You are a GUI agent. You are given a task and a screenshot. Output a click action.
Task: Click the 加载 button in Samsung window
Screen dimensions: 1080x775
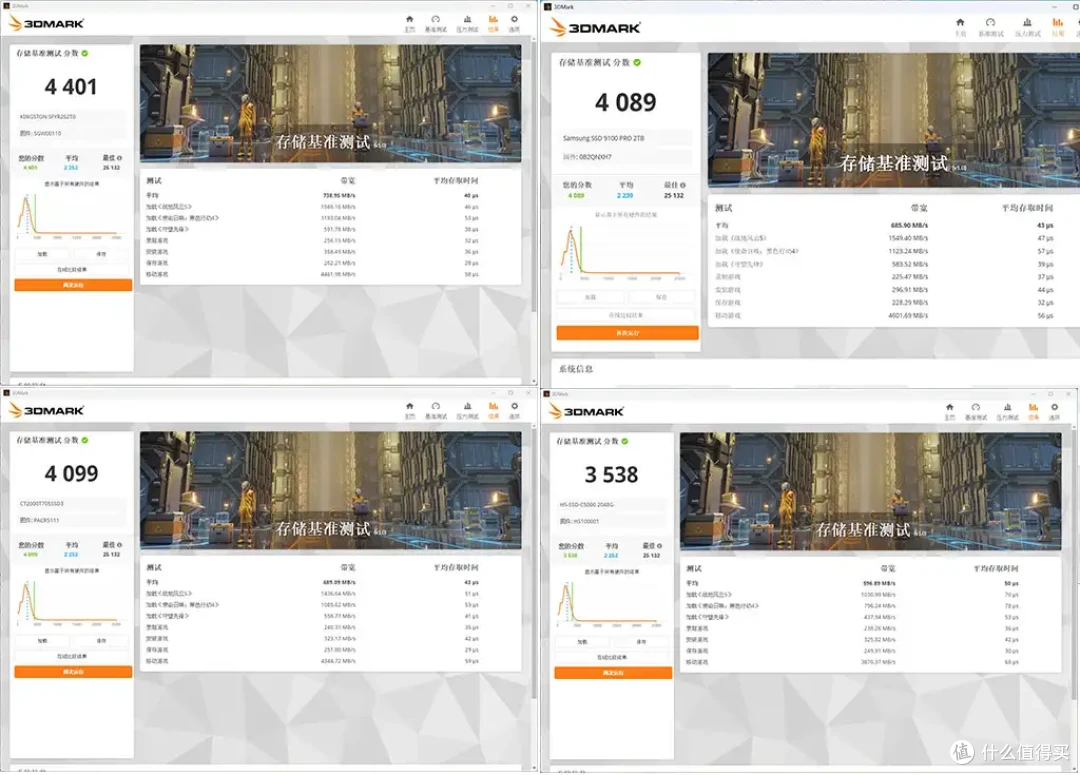(590, 298)
